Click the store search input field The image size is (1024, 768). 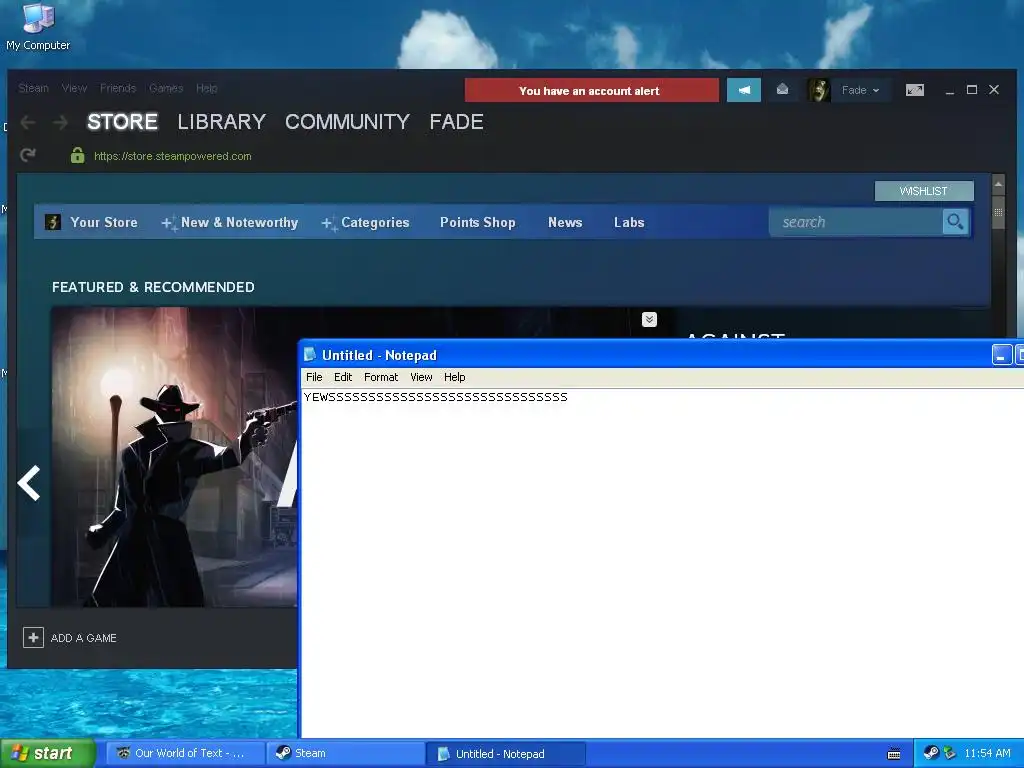(x=856, y=222)
